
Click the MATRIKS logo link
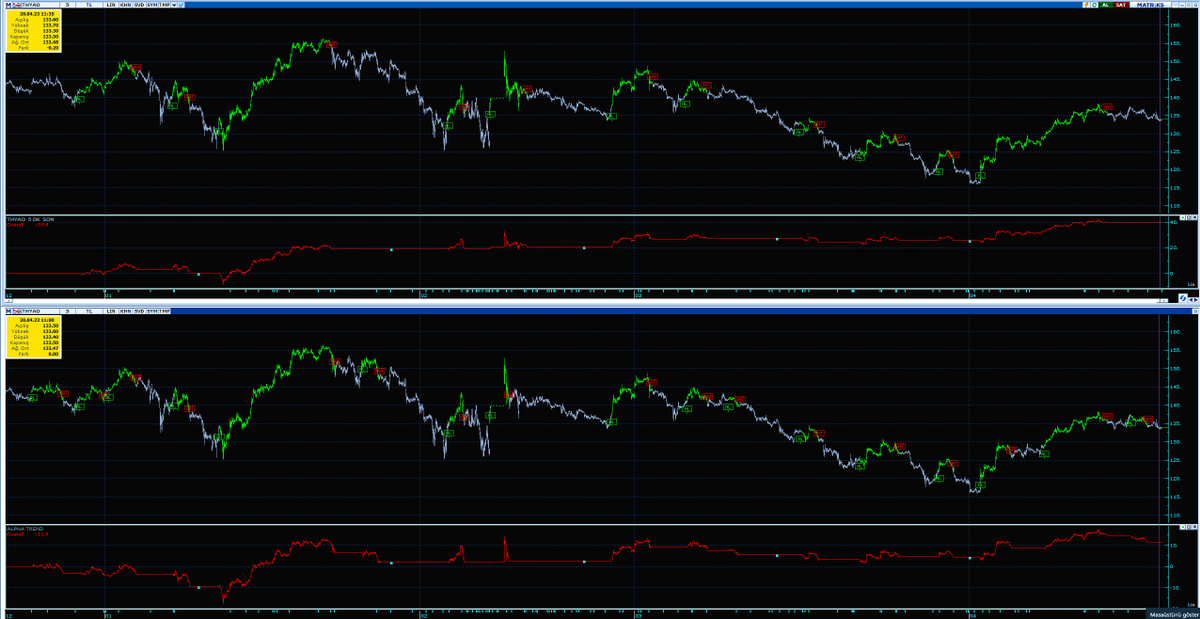click(1150, 4)
